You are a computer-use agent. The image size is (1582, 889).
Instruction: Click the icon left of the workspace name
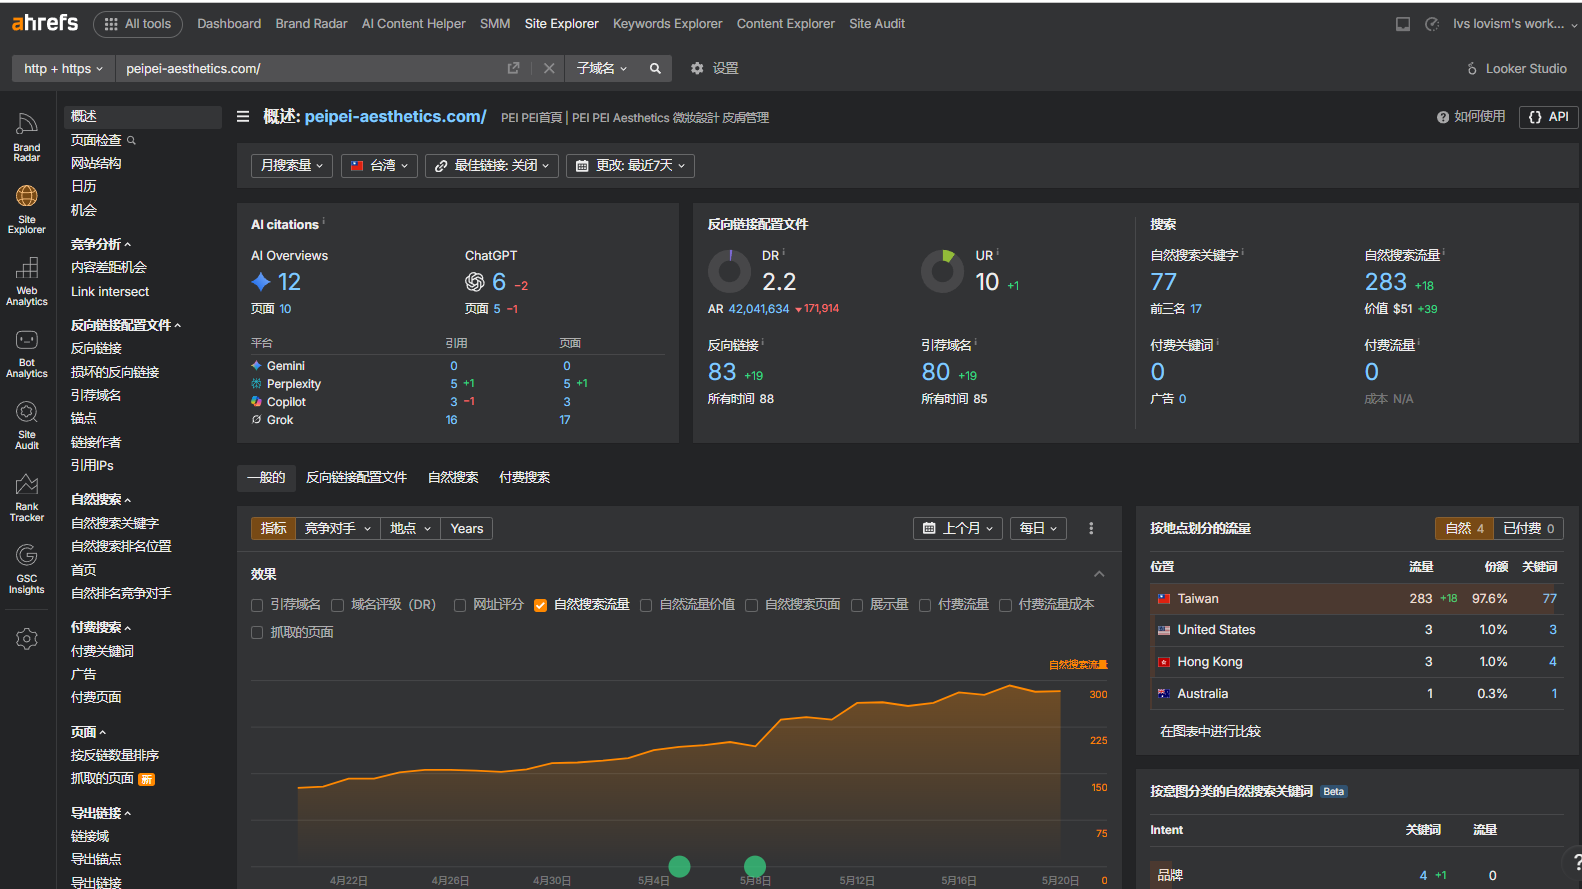[1432, 24]
